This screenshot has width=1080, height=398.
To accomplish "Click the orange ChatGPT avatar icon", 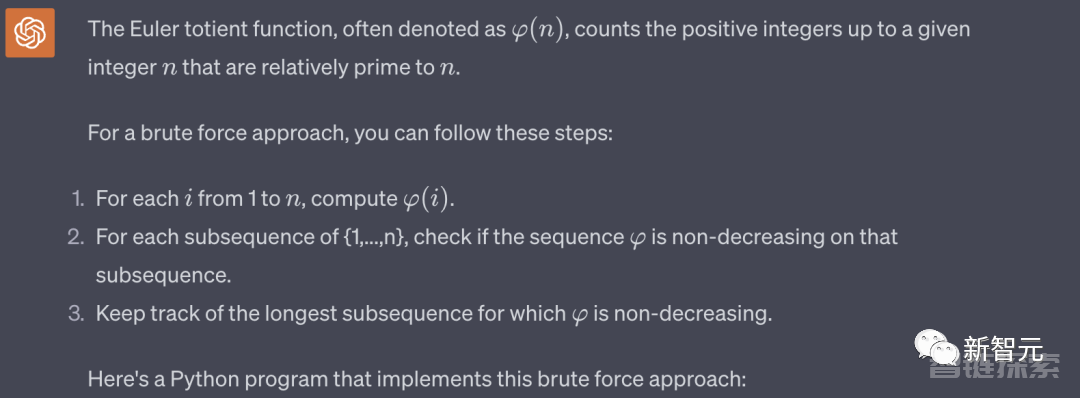I will pos(30,32).
